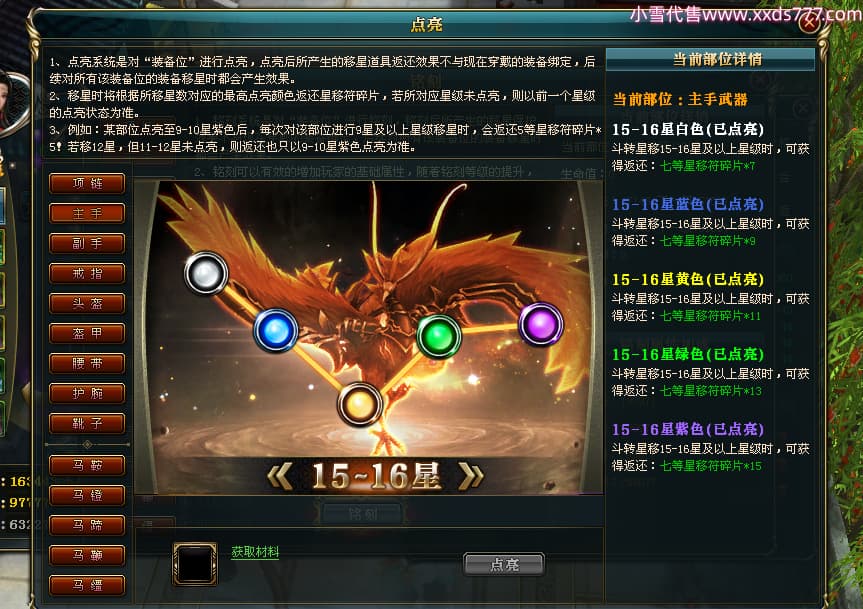
Task: Click the empty material slot icon
Action: [x=195, y=563]
